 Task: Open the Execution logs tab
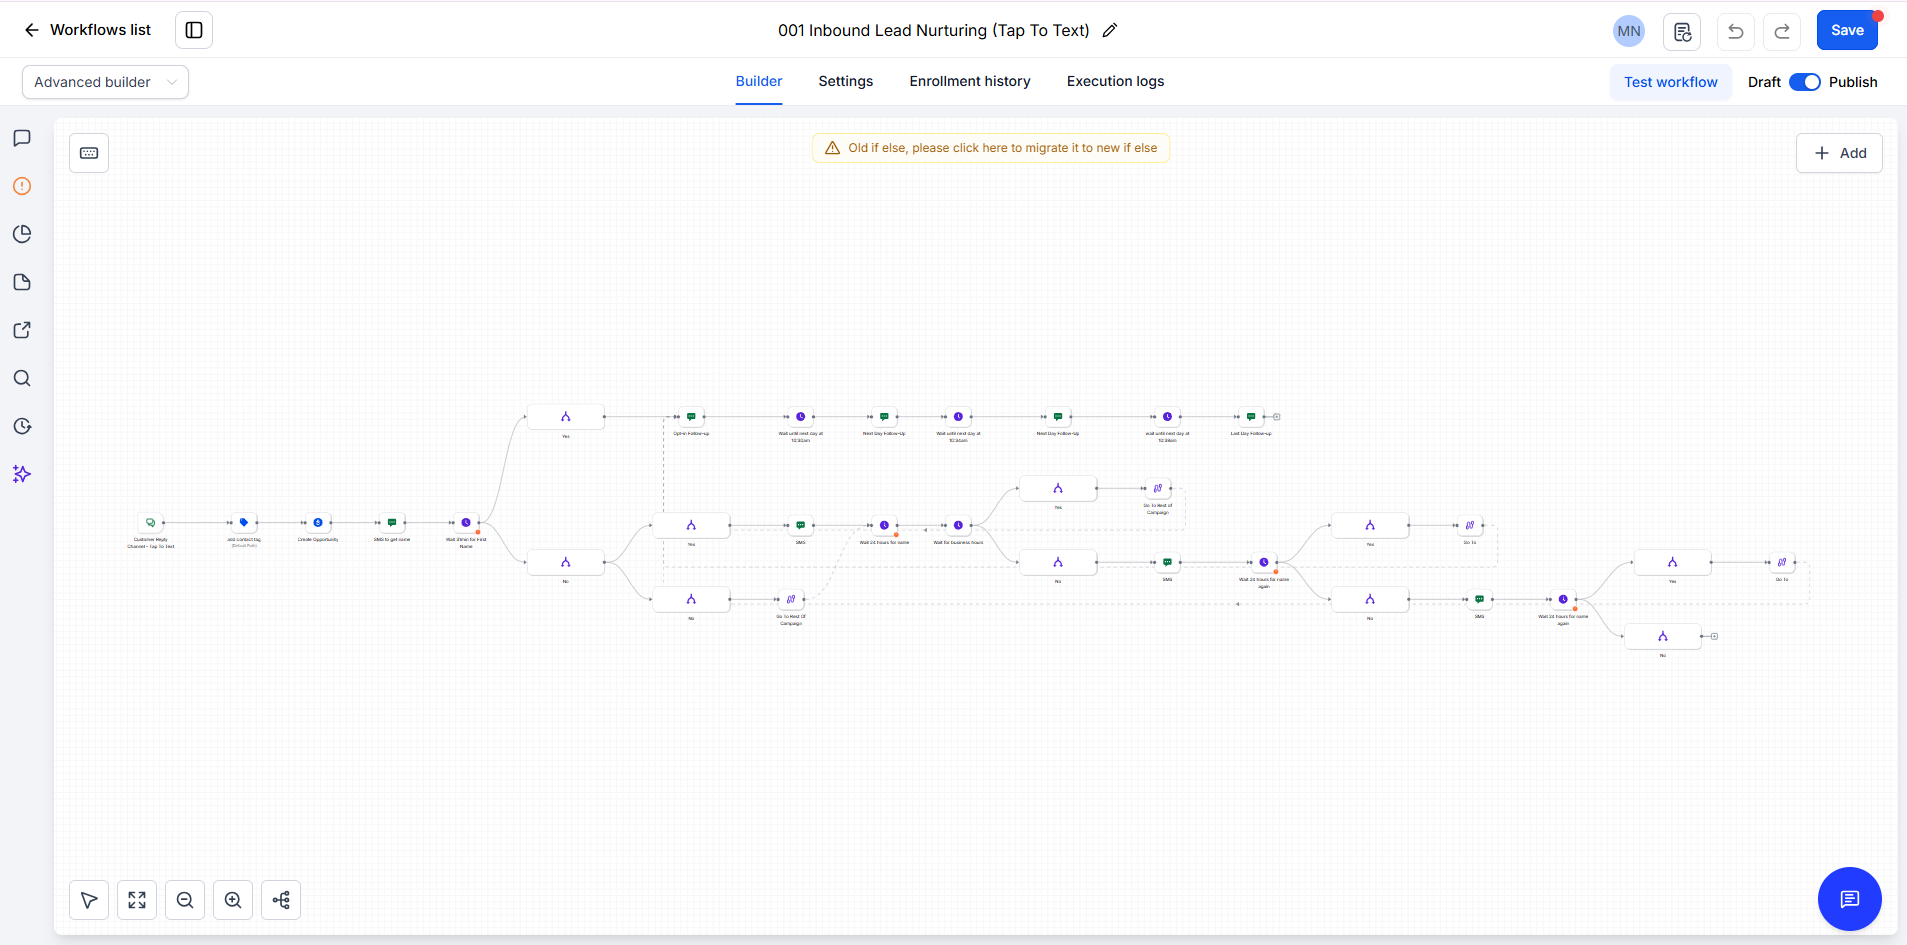pos(1115,81)
